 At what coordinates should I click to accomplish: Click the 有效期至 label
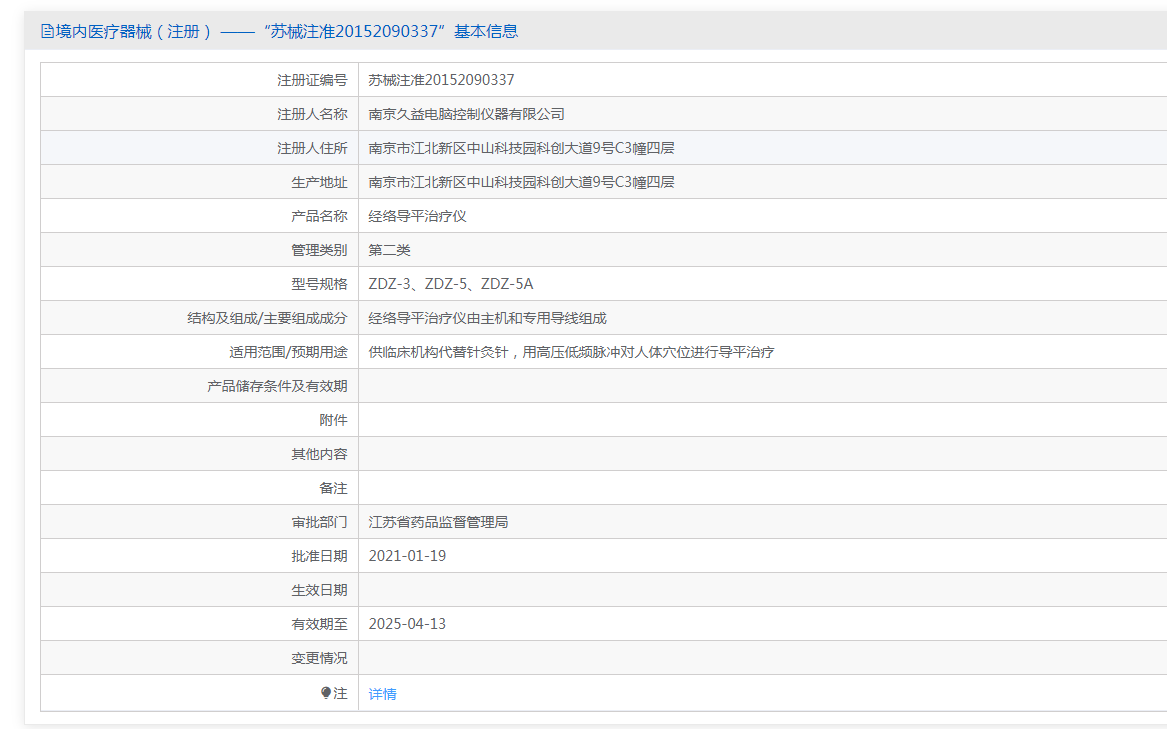(x=319, y=624)
